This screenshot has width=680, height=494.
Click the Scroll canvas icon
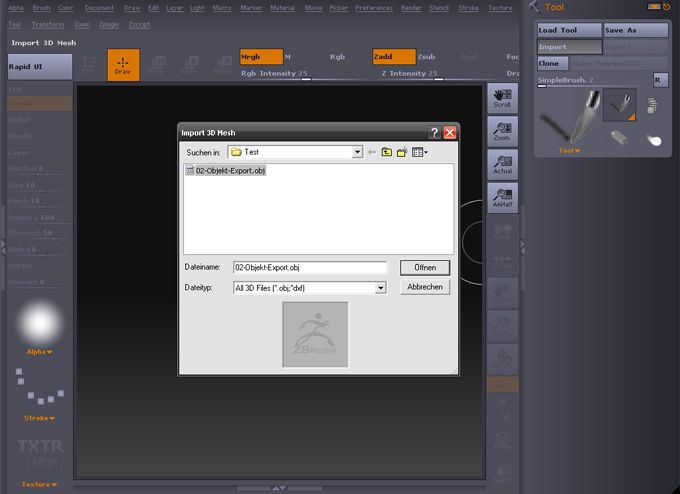point(502,98)
